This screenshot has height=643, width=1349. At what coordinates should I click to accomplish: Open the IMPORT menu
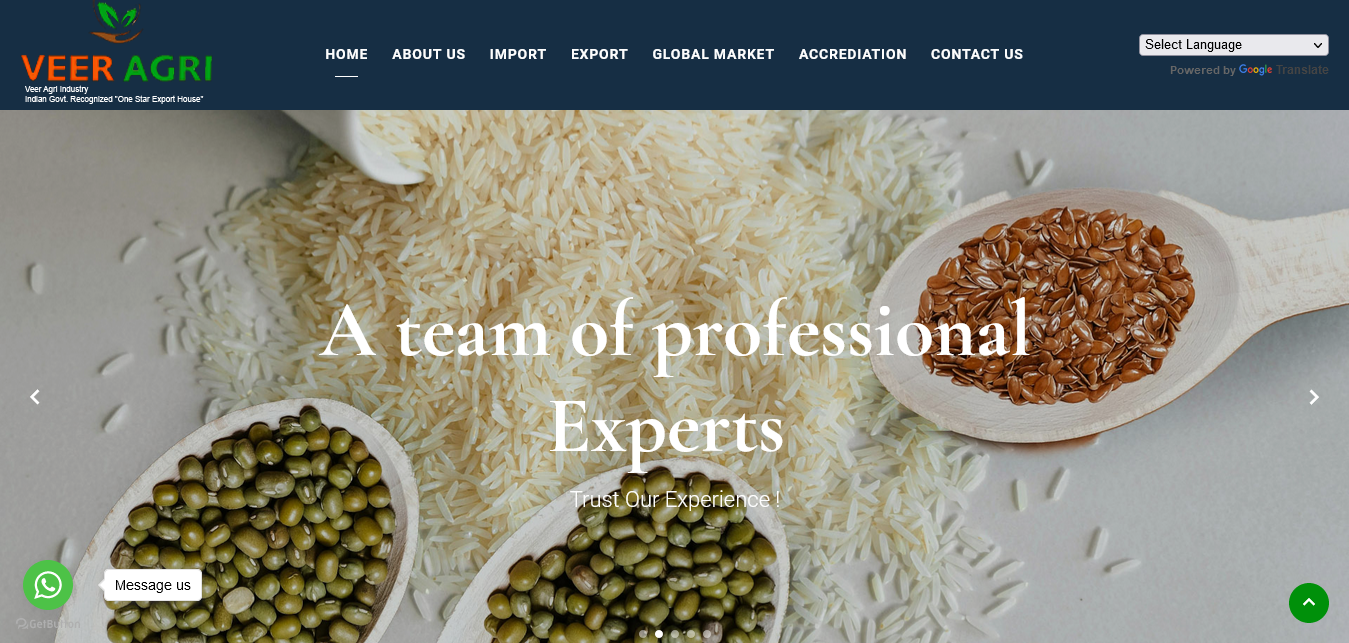click(x=518, y=54)
